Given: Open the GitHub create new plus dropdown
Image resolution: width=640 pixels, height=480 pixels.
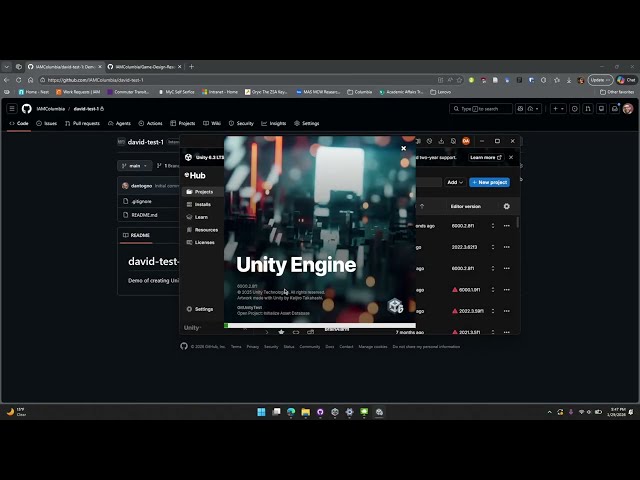Looking at the screenshot, I should tap(558, 109).
